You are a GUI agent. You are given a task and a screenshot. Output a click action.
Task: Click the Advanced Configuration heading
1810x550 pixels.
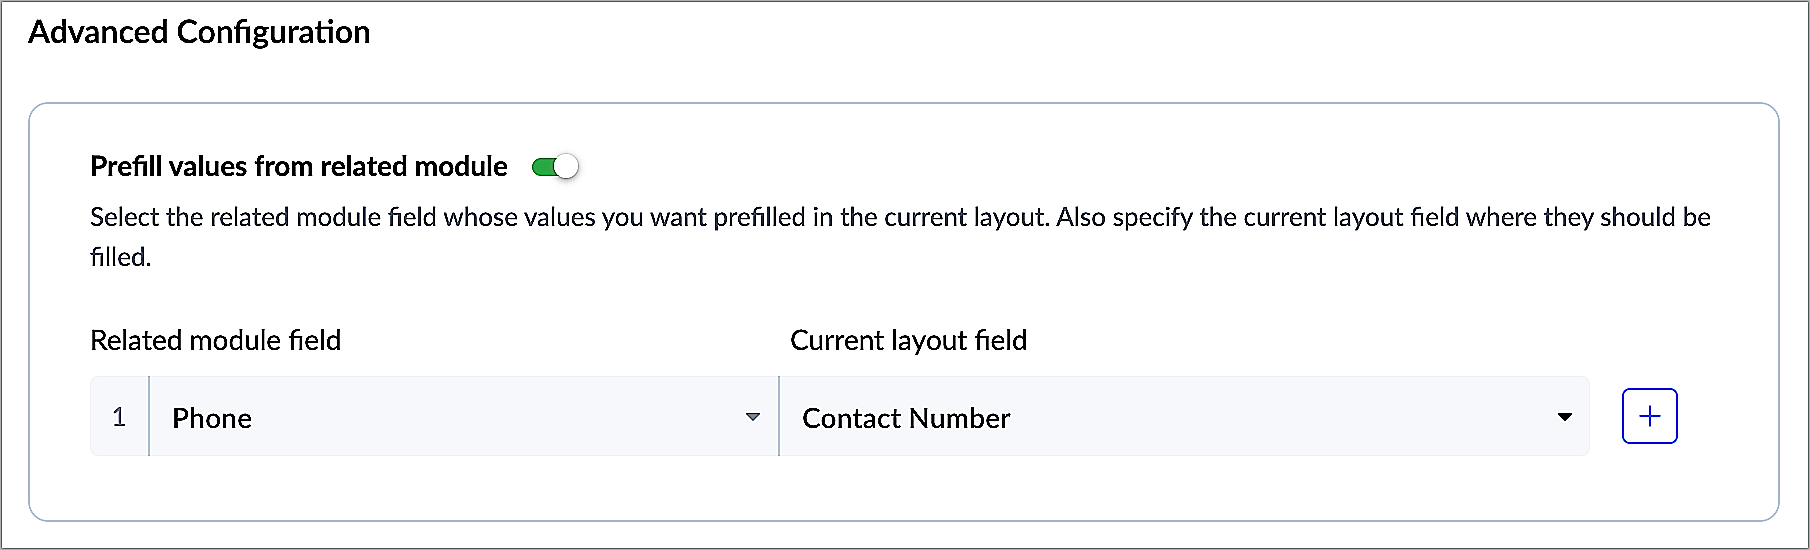tap(199, 32)
